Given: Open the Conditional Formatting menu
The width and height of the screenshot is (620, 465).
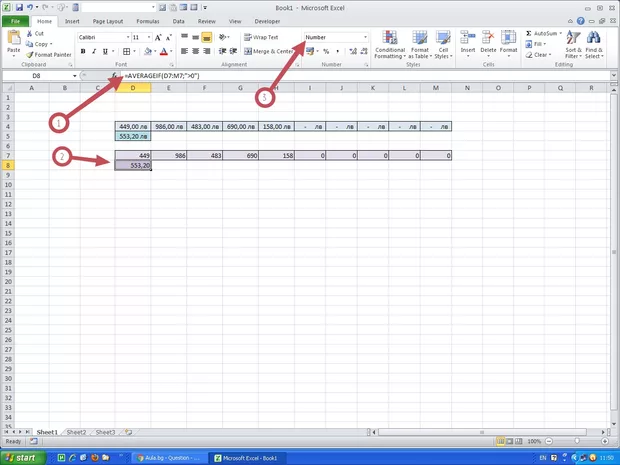Looking at the screenshot, I should click(390, 45).
